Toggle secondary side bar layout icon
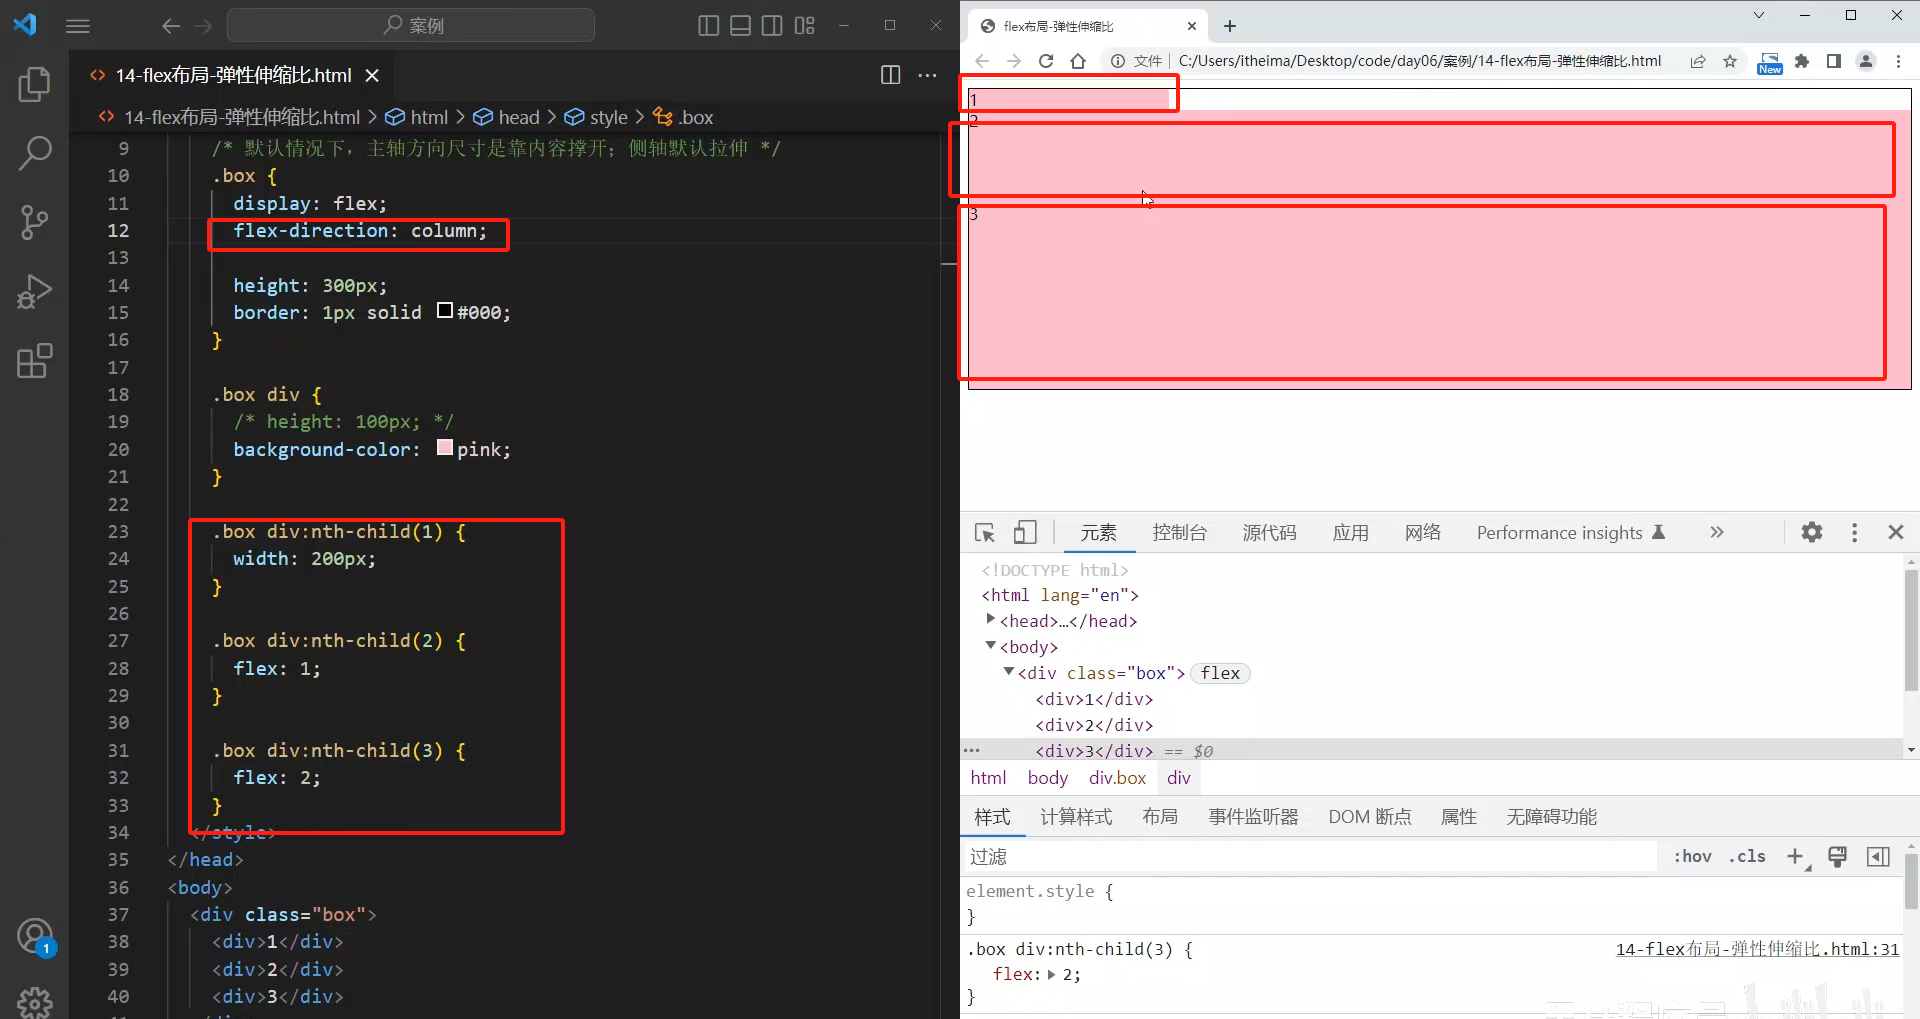This screenshot has height=1019, width=1920. pyautogui.click(x=772, y=26)
